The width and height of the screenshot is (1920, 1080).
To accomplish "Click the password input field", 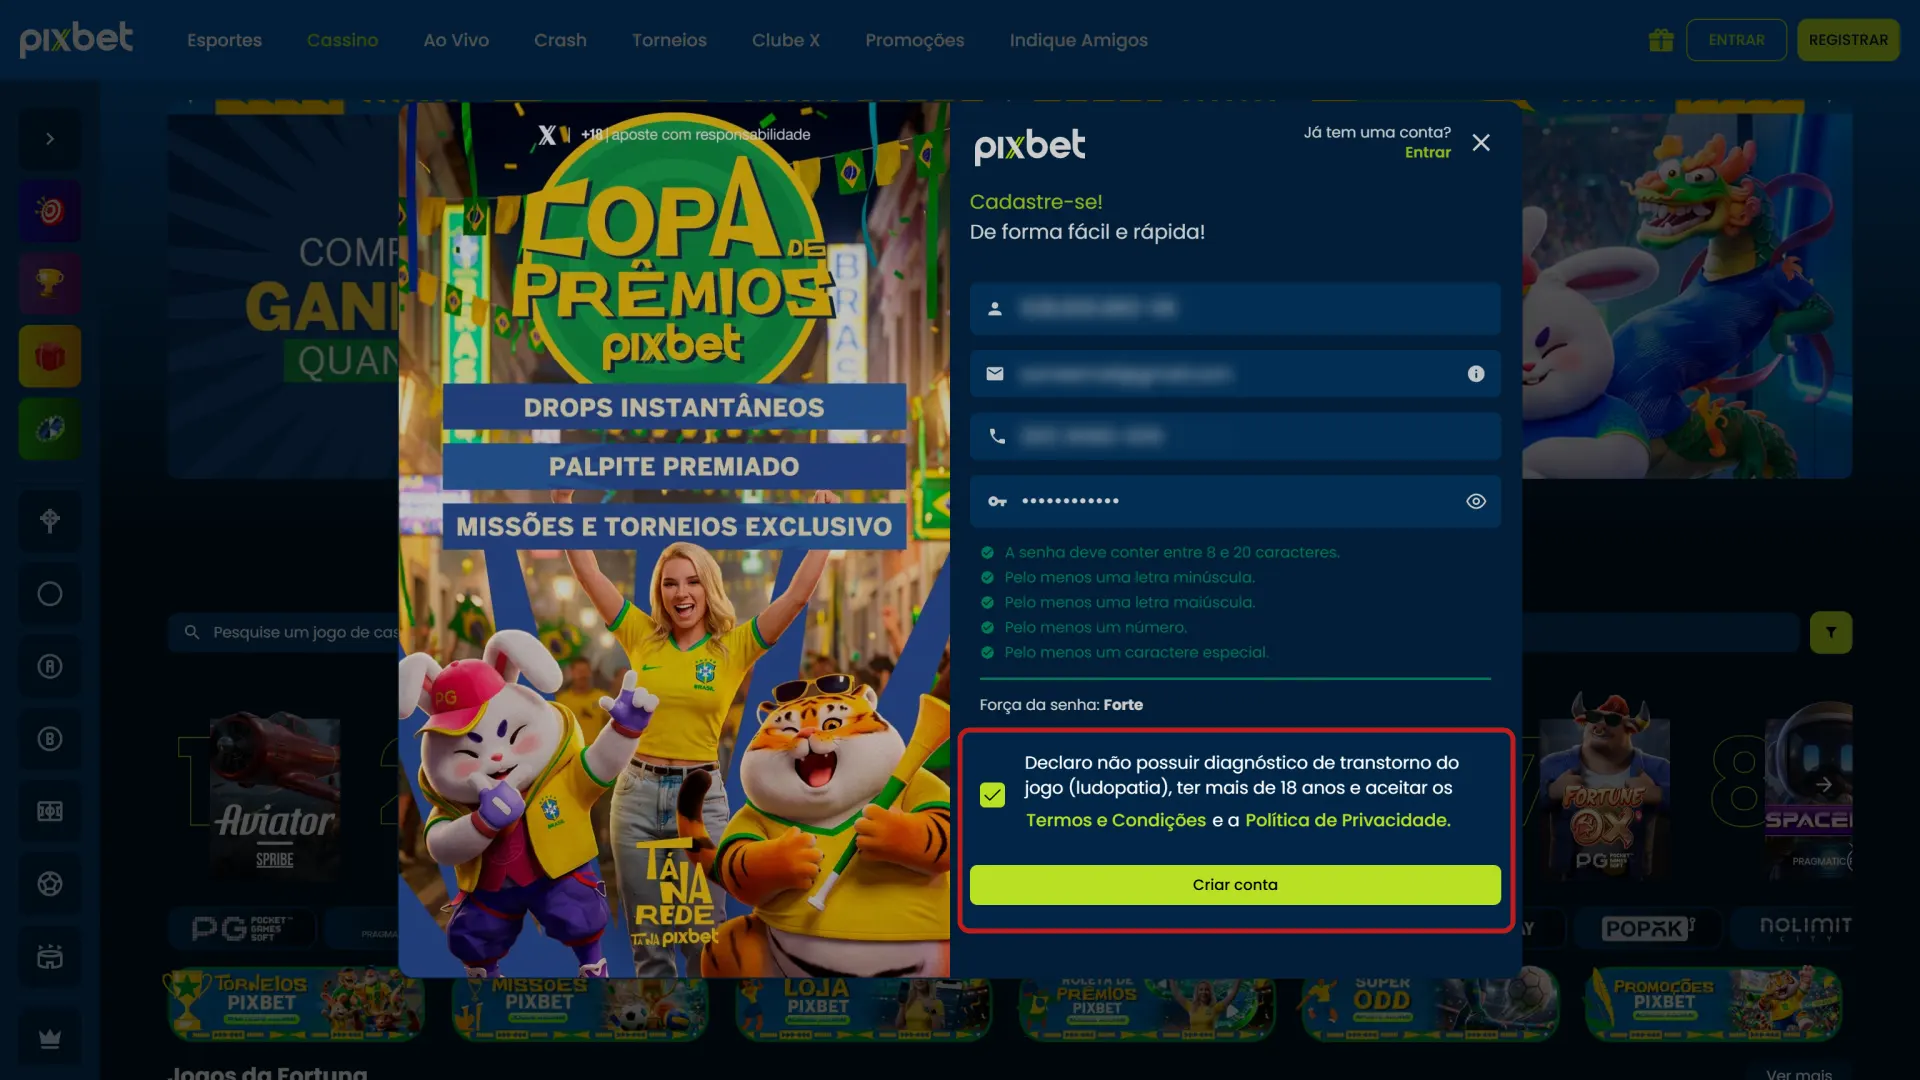I will click(1235, 501).
